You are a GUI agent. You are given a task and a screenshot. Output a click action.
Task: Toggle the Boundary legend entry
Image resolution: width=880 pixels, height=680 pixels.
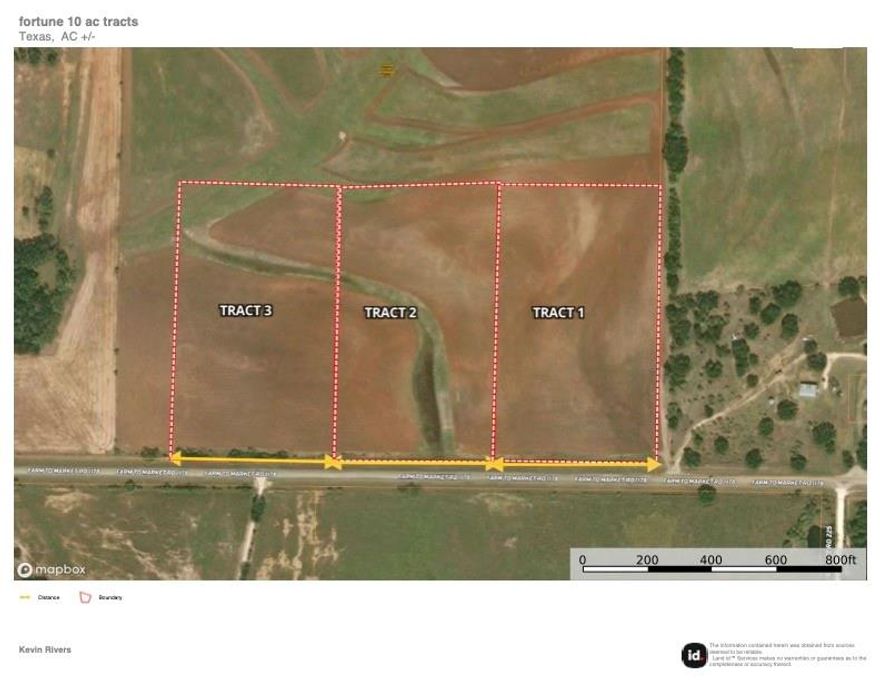[x=100, y=595]
